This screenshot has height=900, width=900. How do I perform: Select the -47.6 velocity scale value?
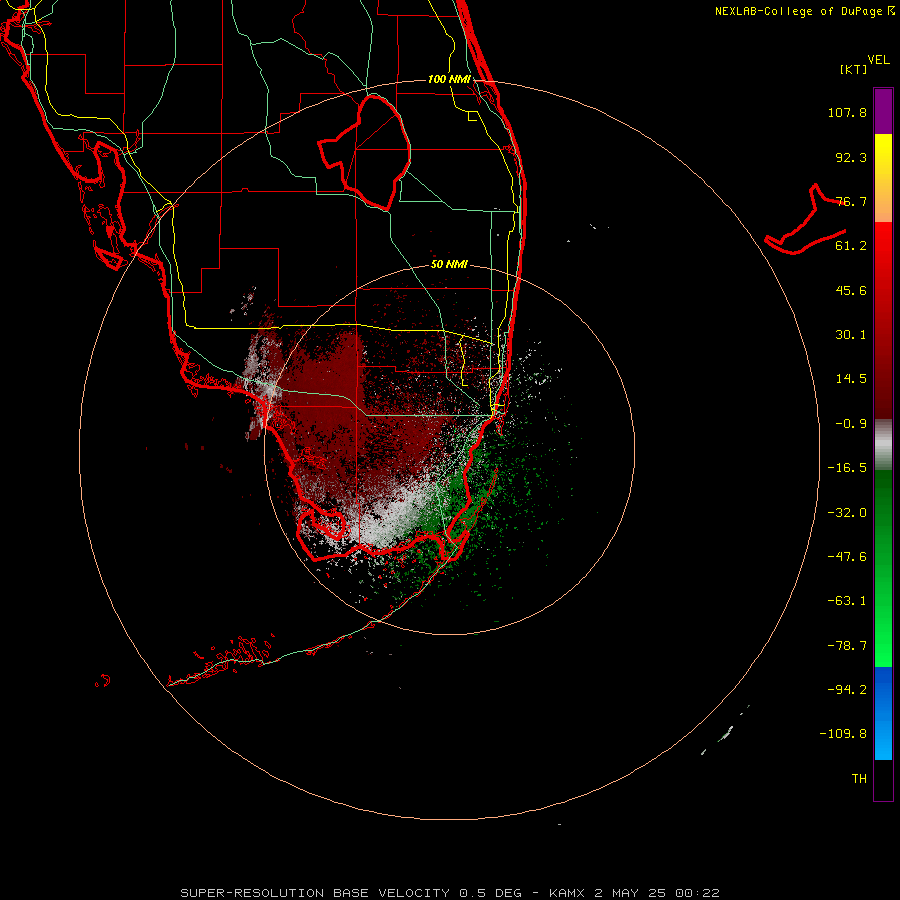[847, 557]
